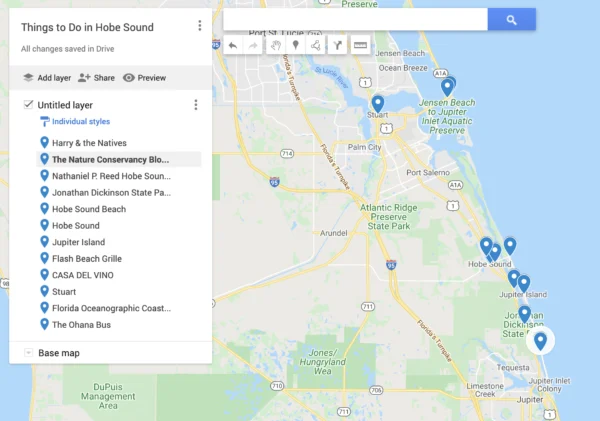
Task: Select The Nature Conservancy Blo... item
Action: click(119, 159)
